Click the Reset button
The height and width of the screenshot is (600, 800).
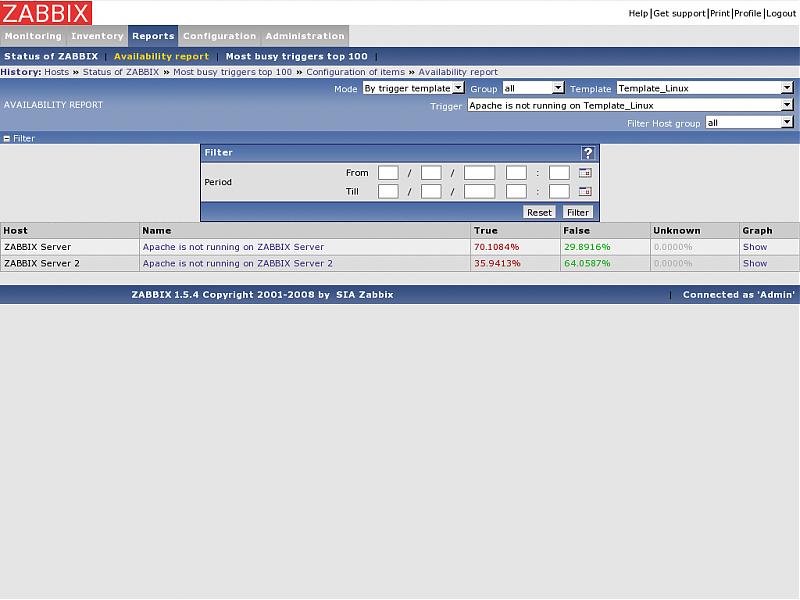point(539,212)
